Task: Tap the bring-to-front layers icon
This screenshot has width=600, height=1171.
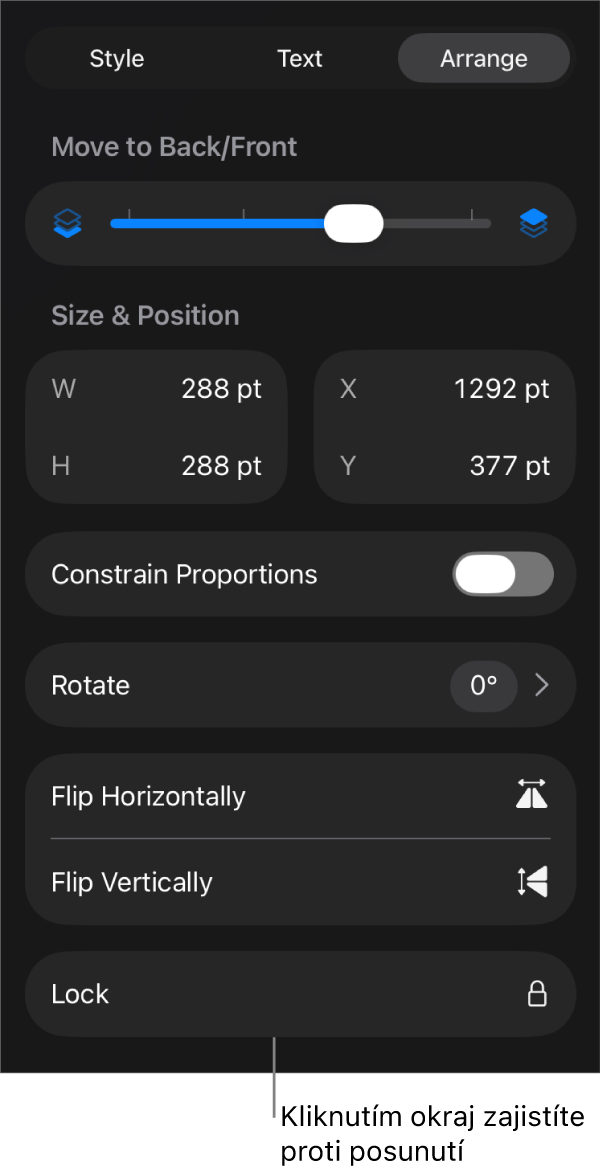Action: 533,223
